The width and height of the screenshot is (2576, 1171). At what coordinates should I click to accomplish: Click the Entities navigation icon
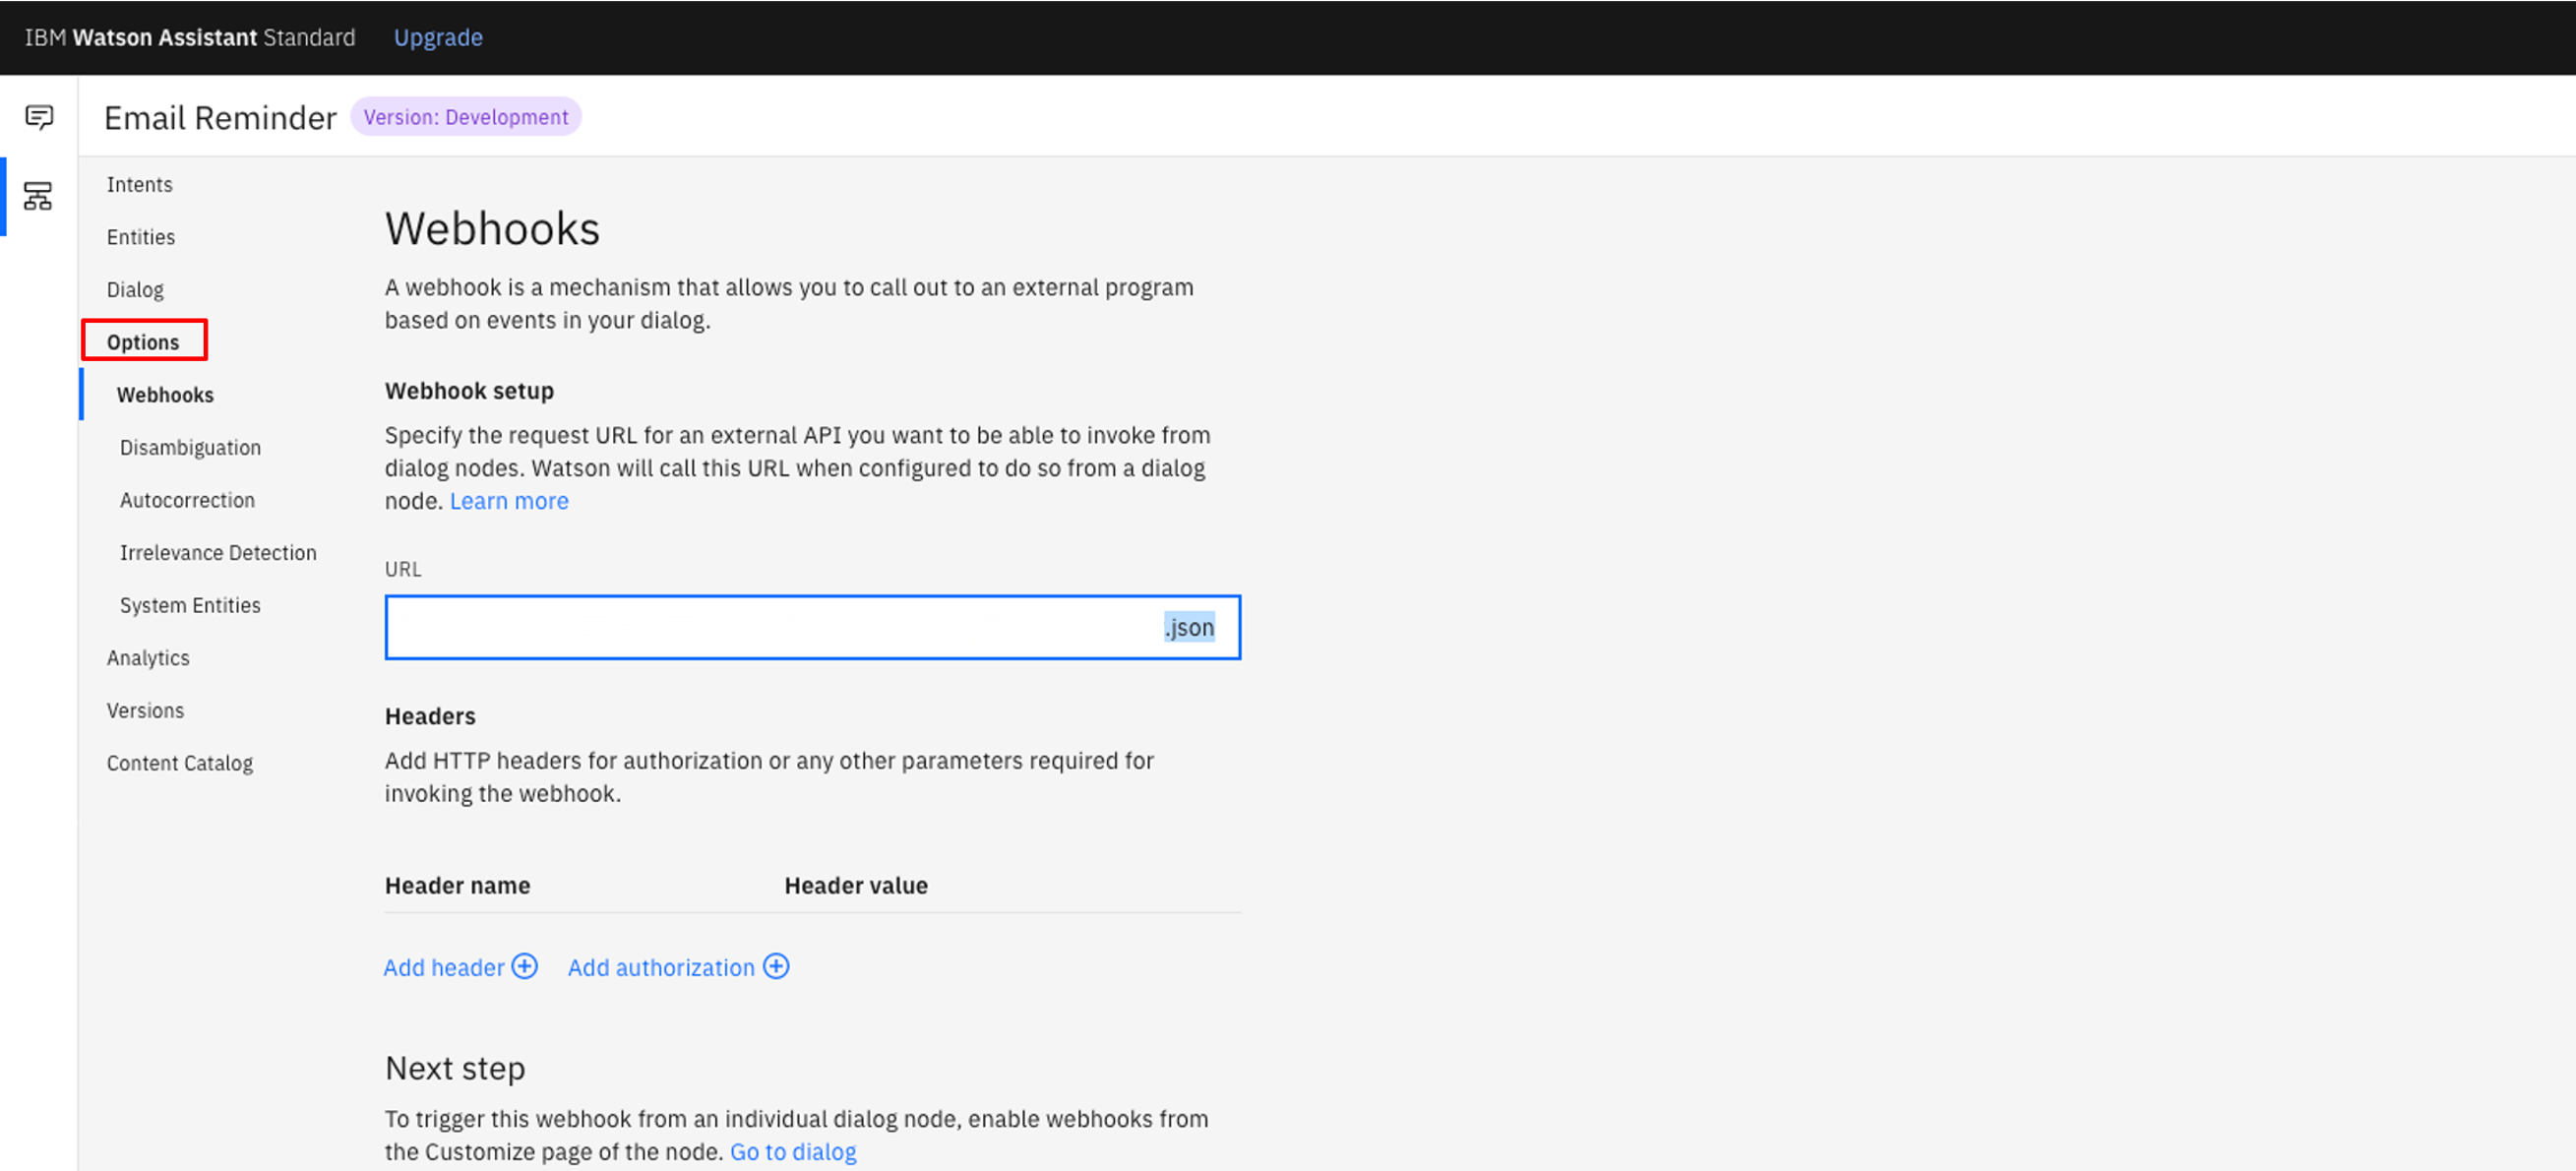pyautogui.click(x=142, y=236)
